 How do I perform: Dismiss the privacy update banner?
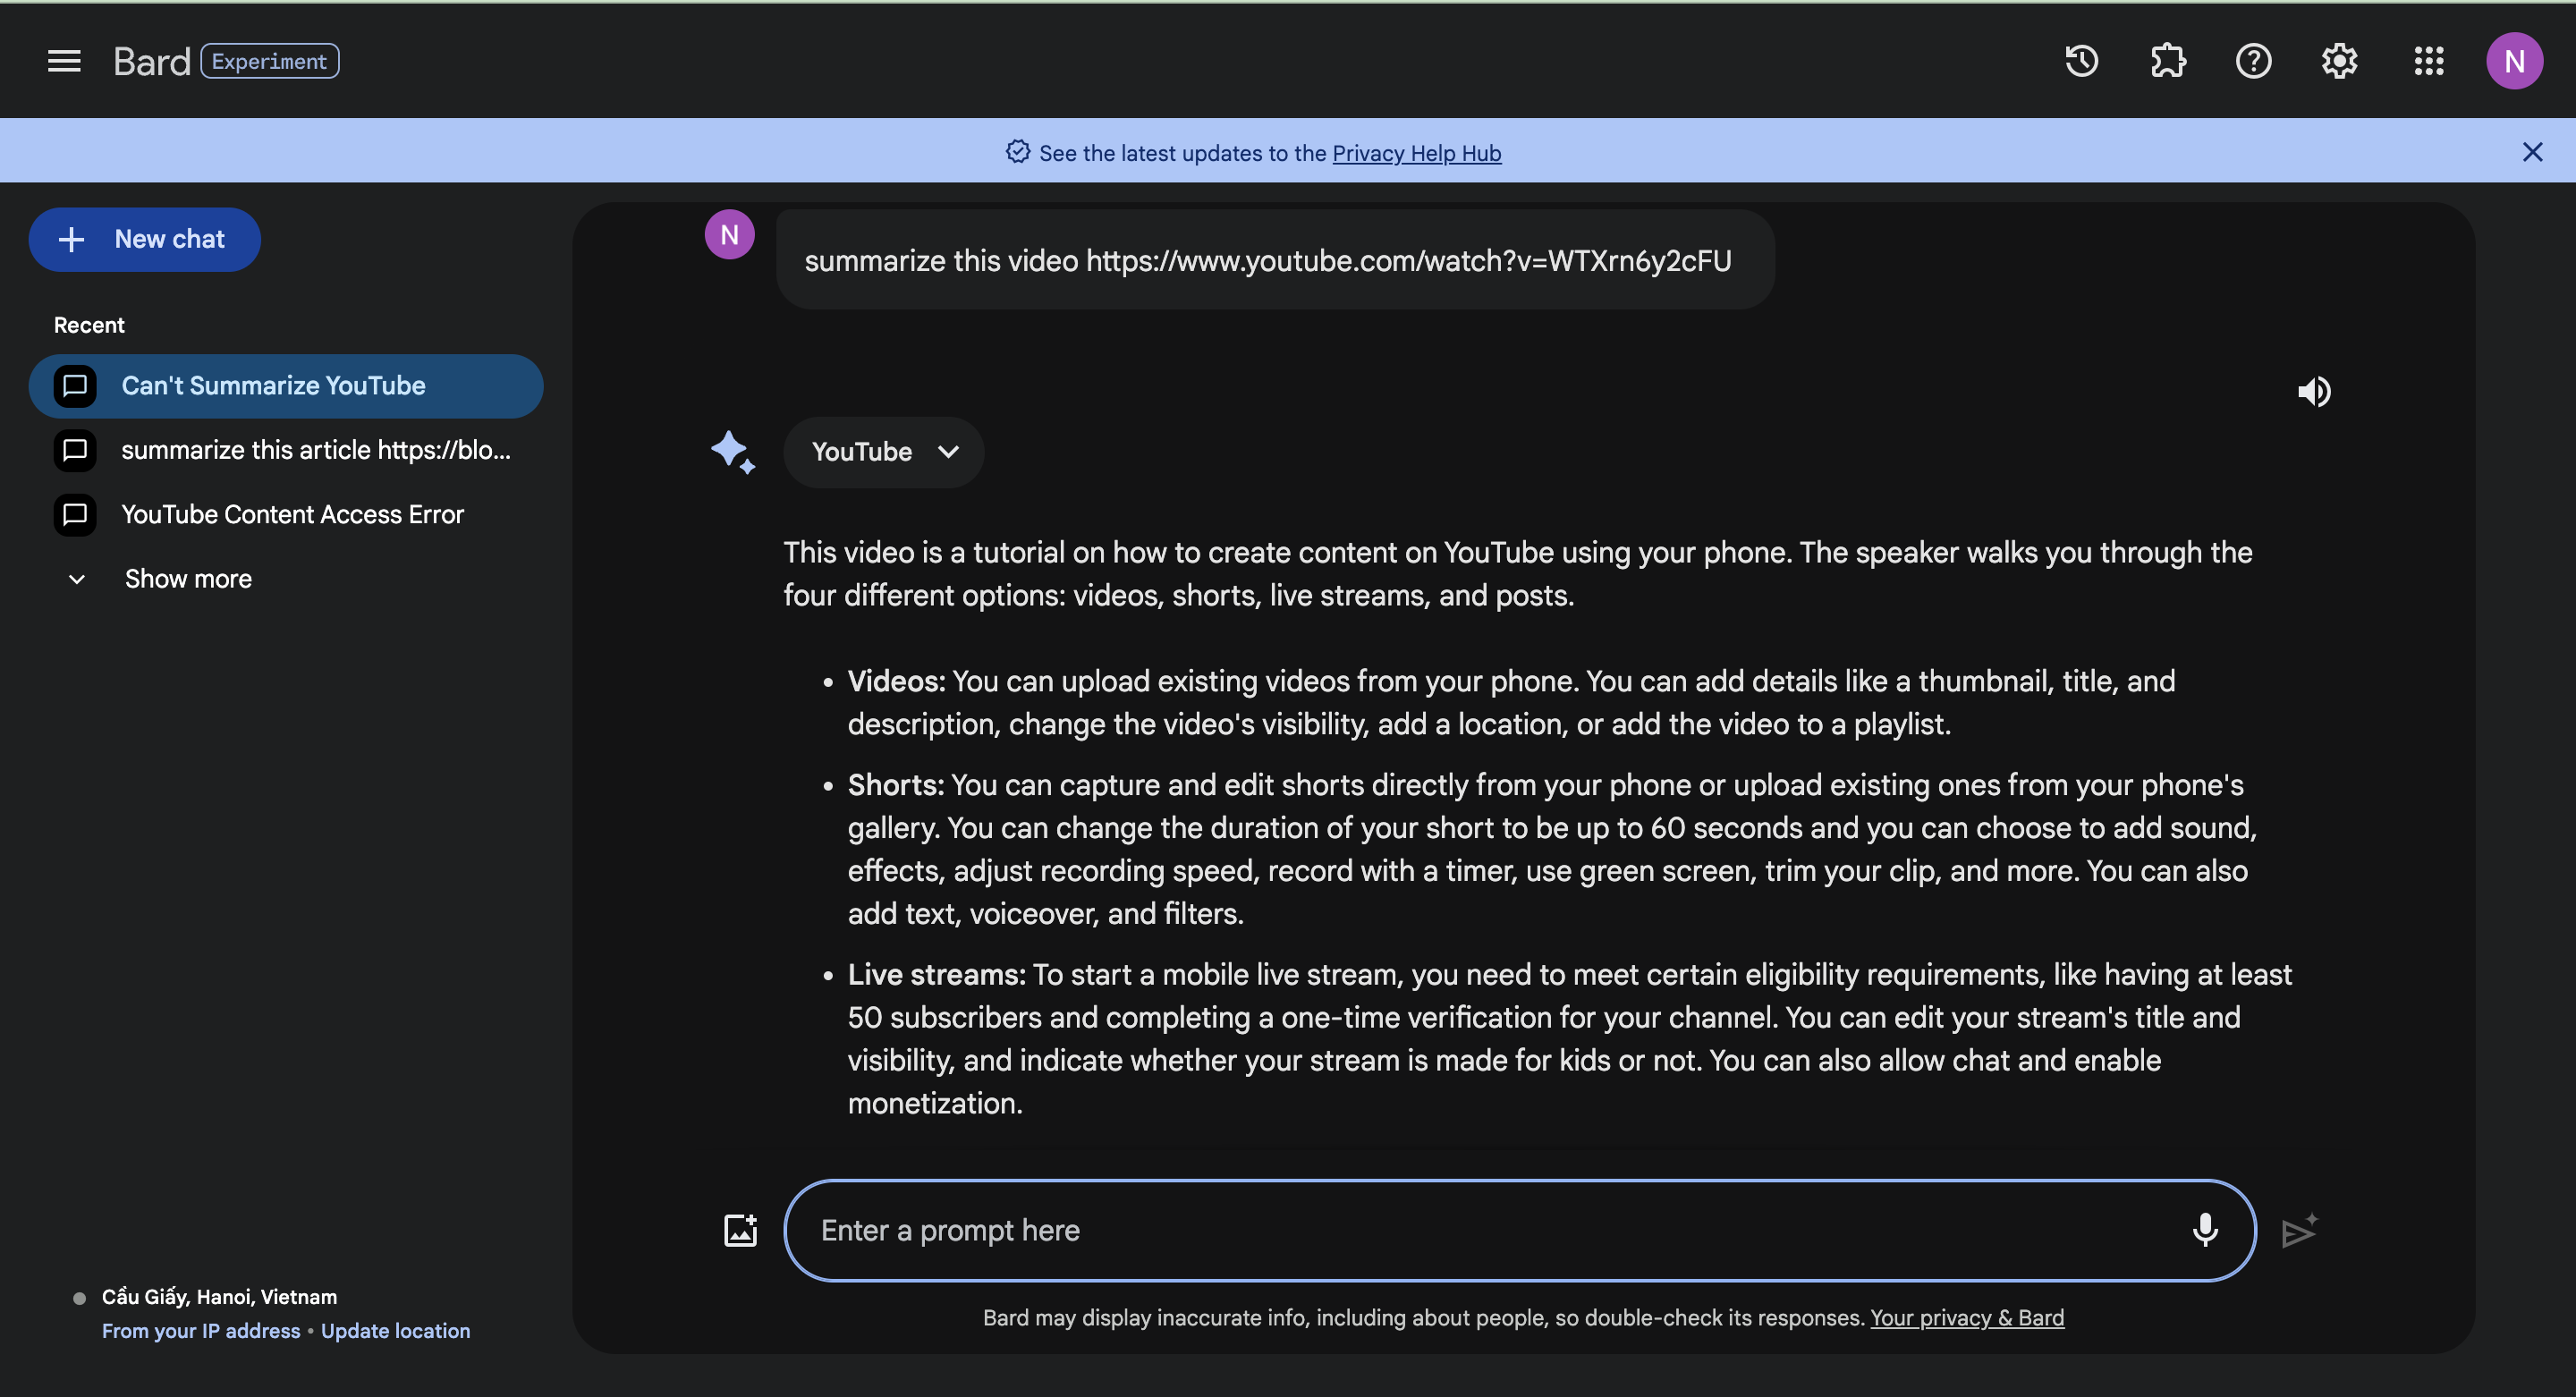tap(2532, 152)
